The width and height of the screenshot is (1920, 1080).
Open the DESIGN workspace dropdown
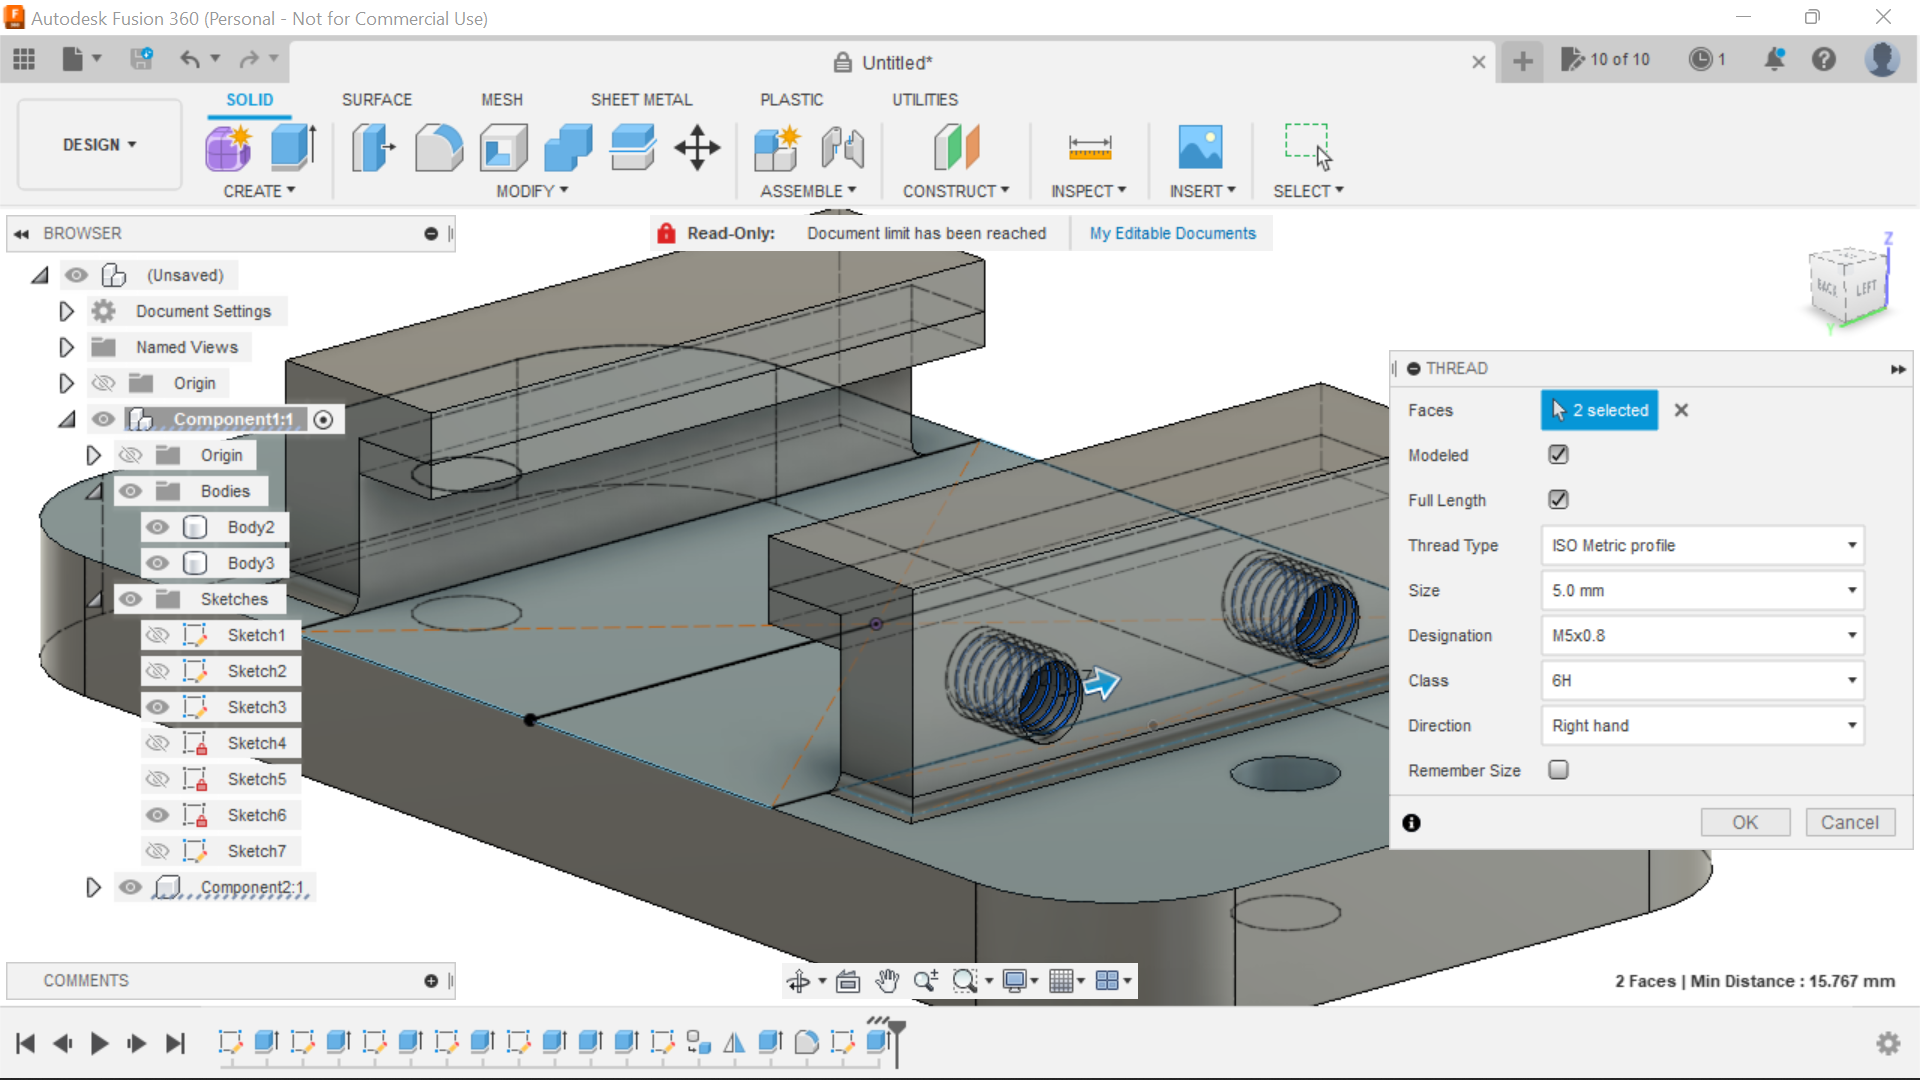pos(99,145)
